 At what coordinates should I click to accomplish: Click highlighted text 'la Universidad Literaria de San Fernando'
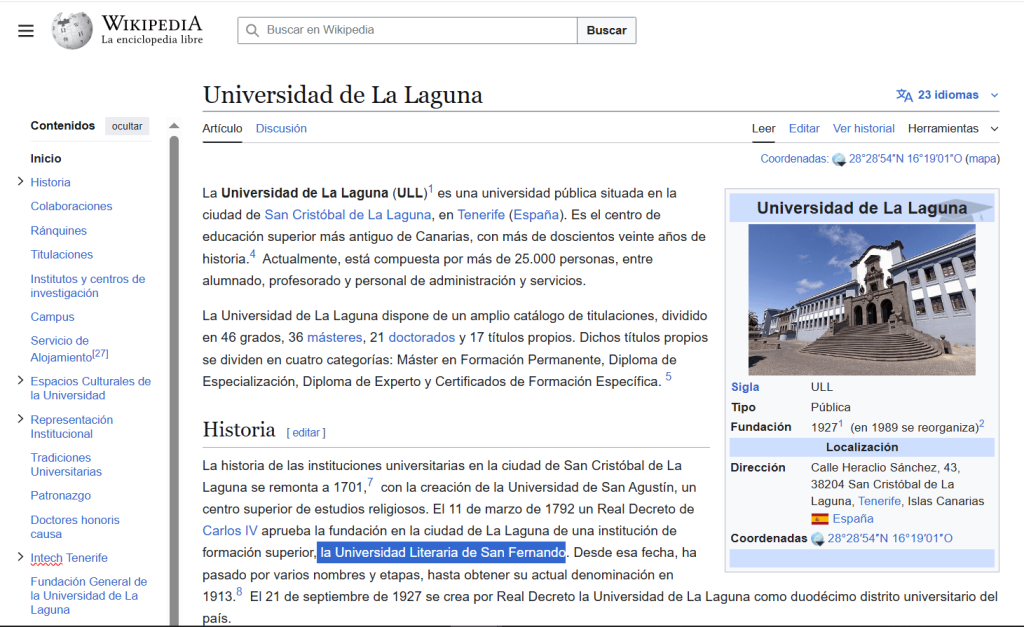point(441,553)
